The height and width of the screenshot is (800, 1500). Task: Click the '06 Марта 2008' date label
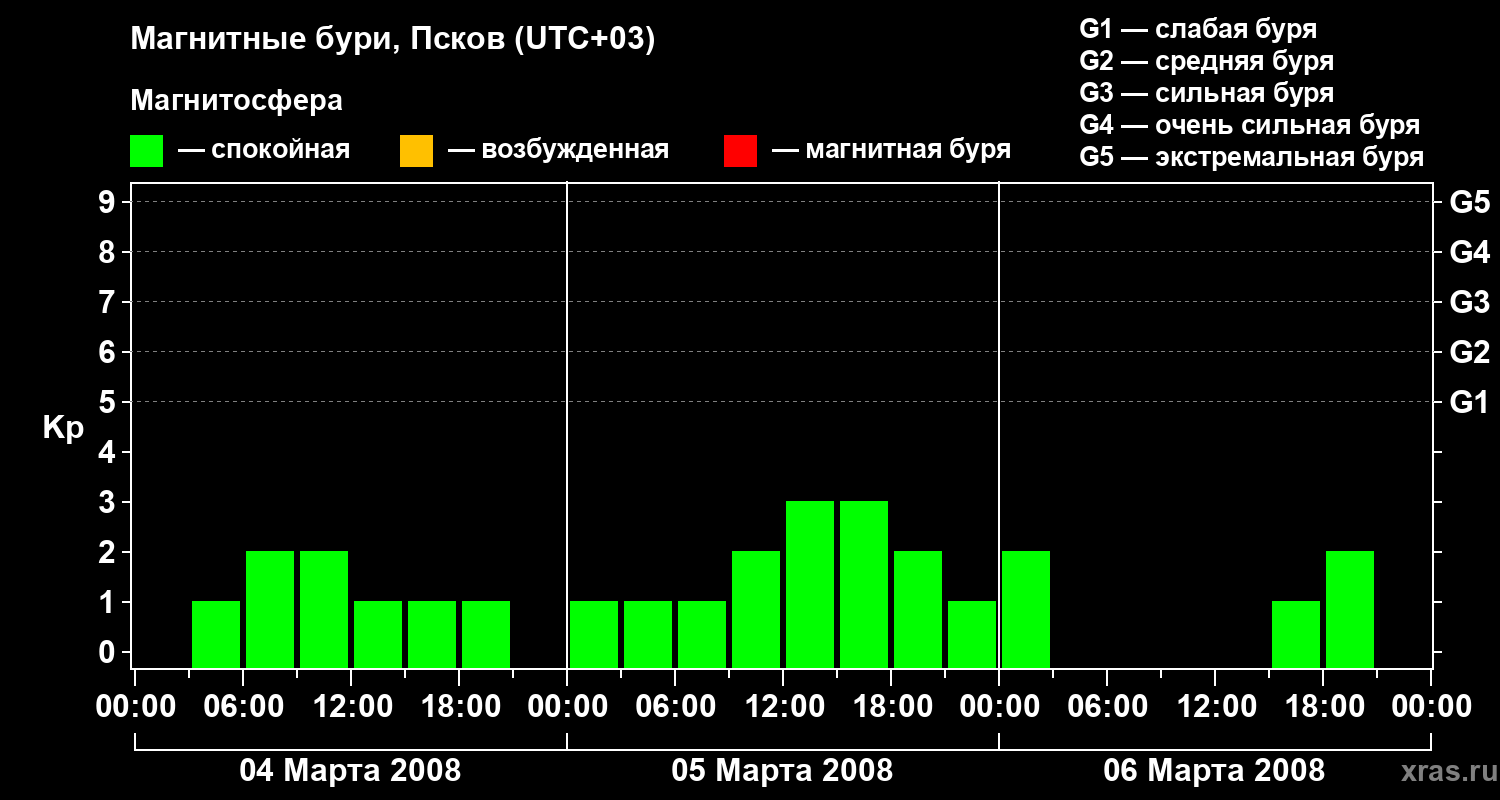point(1214,770)
